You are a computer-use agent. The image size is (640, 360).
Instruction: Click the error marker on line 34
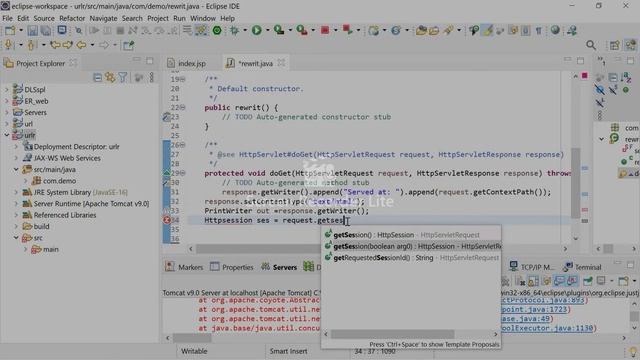point(167,220)
